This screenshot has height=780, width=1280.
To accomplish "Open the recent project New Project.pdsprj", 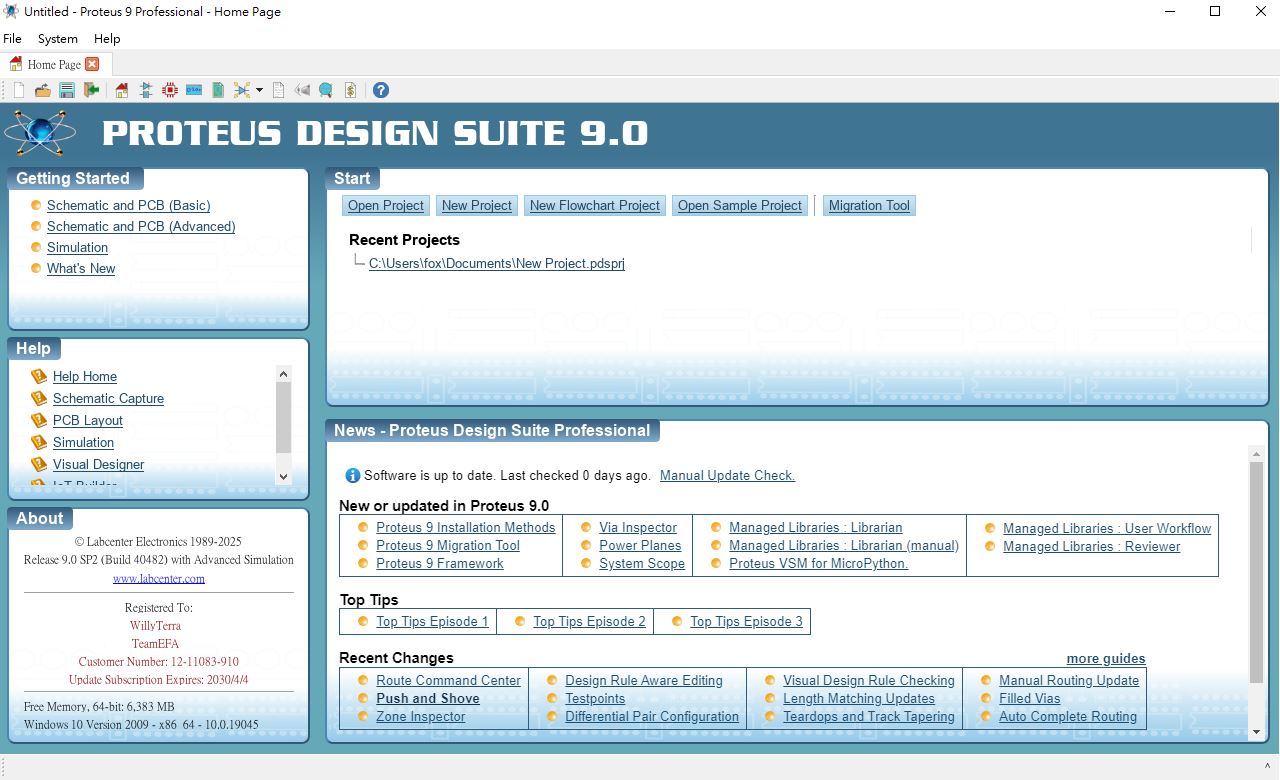I will point(496,263).
